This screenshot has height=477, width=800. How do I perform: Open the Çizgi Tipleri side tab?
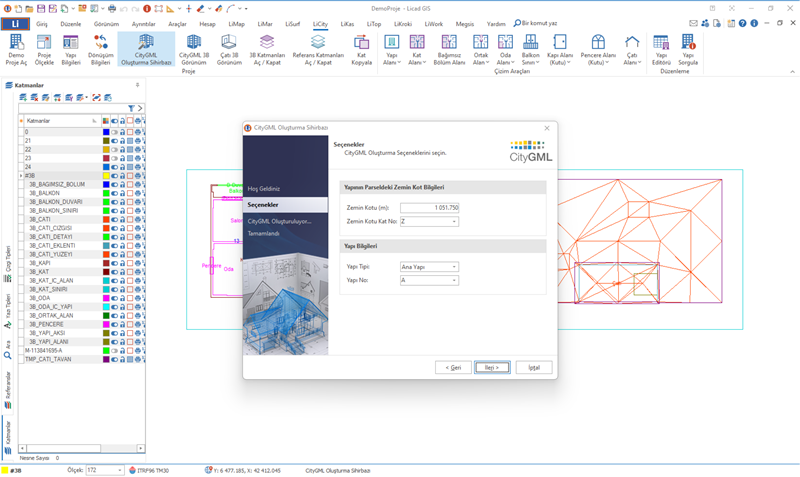click(8, 264)
